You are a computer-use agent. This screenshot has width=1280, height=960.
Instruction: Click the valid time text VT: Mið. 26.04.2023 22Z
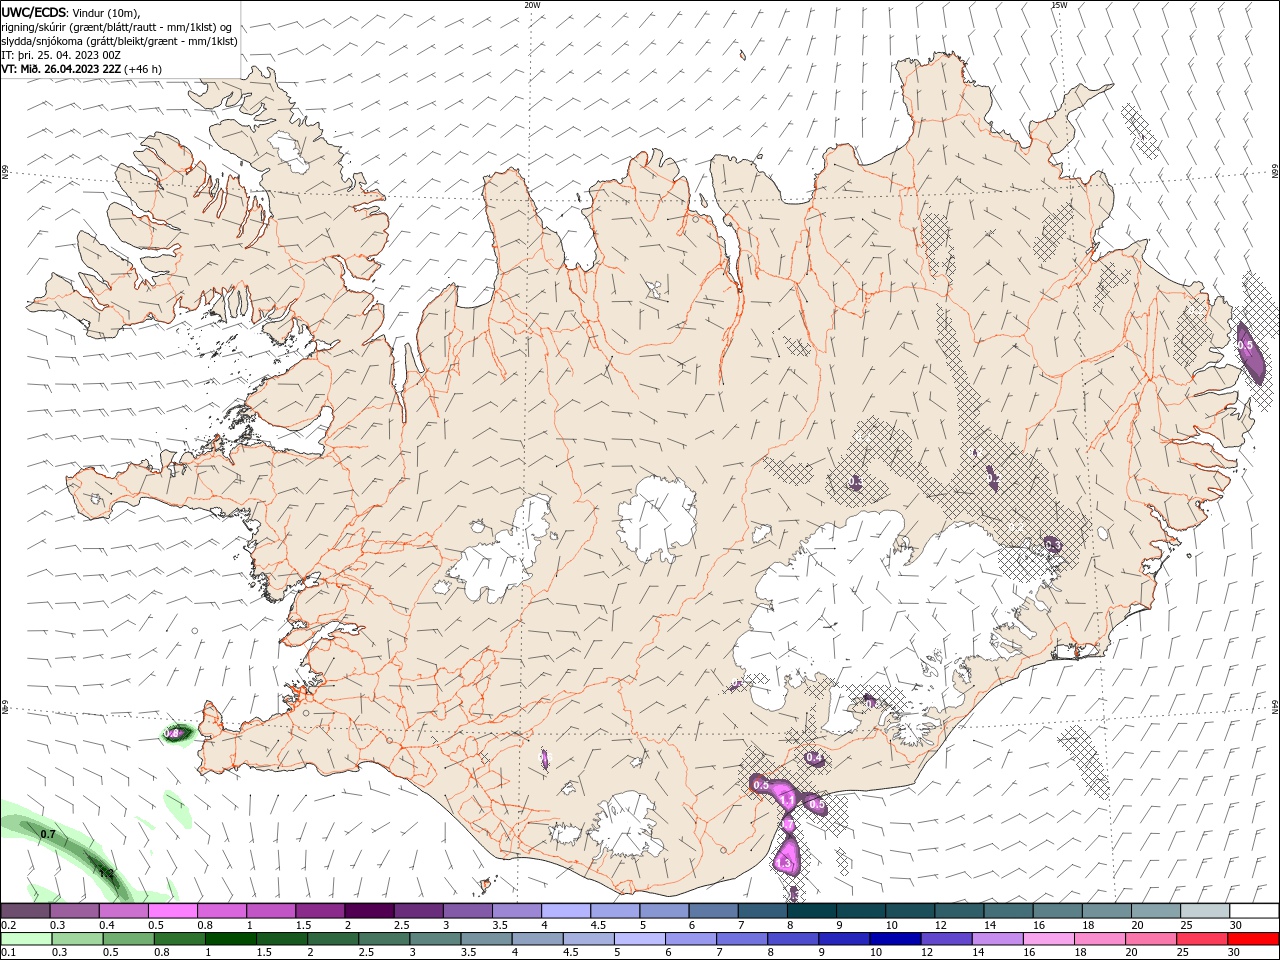click(x=61, y=69)
